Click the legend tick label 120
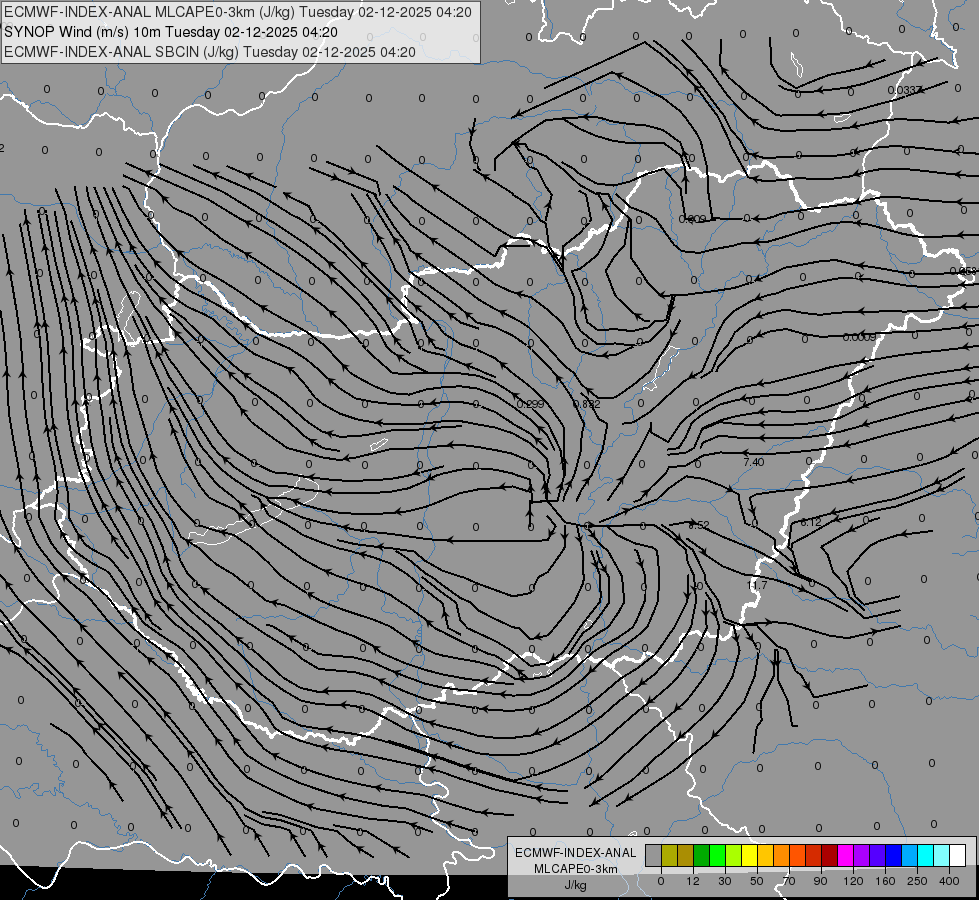Screen dimensions: 979x900 coord(854,881)
